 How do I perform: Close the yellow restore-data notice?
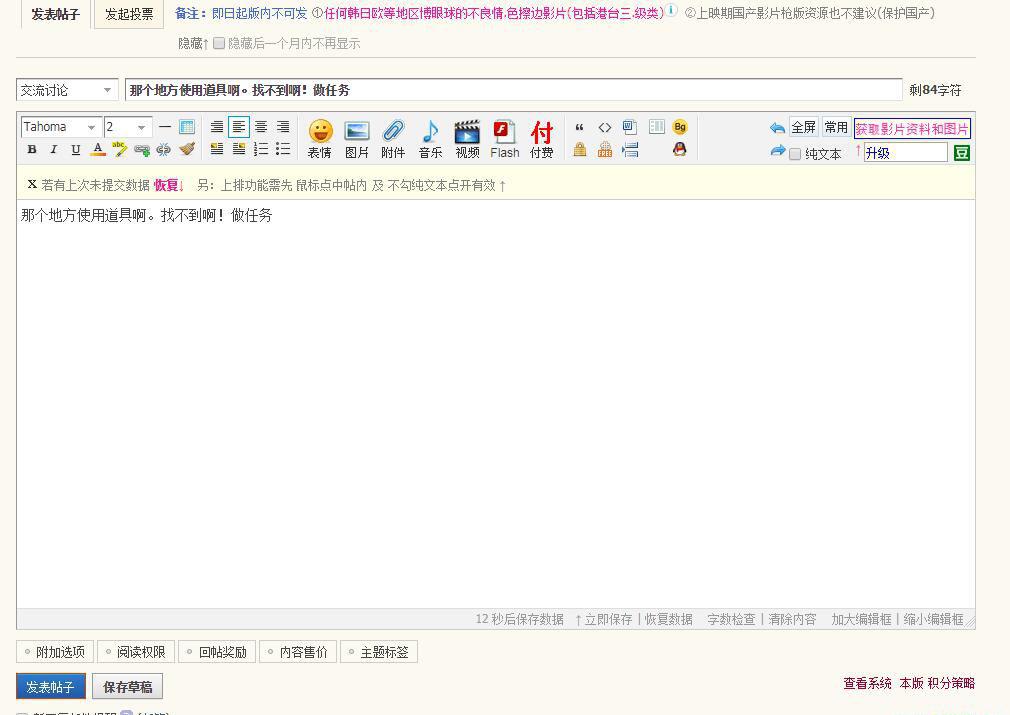(32, 184)
